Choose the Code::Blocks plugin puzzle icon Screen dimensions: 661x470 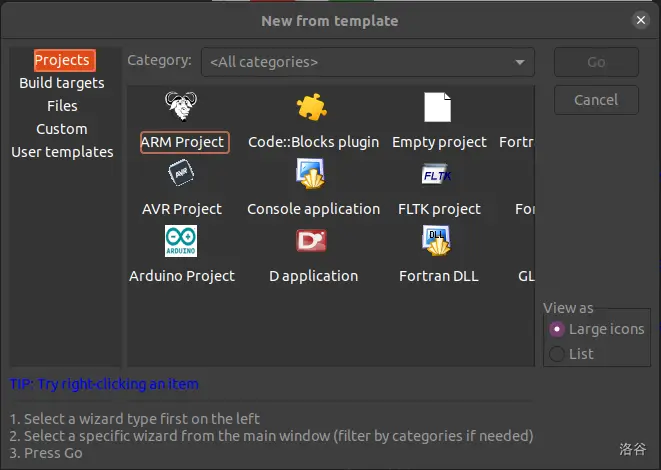click(312, 106)
